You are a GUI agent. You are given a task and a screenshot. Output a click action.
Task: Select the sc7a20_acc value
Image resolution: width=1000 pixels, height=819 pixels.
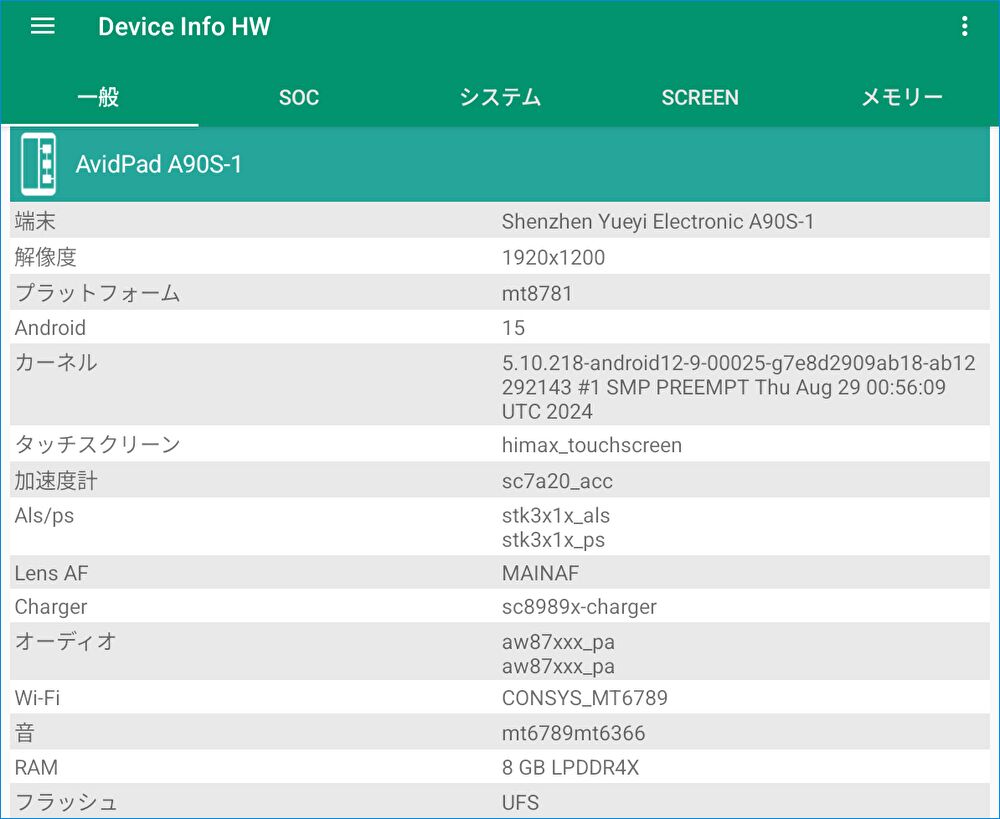coord(557,481)
